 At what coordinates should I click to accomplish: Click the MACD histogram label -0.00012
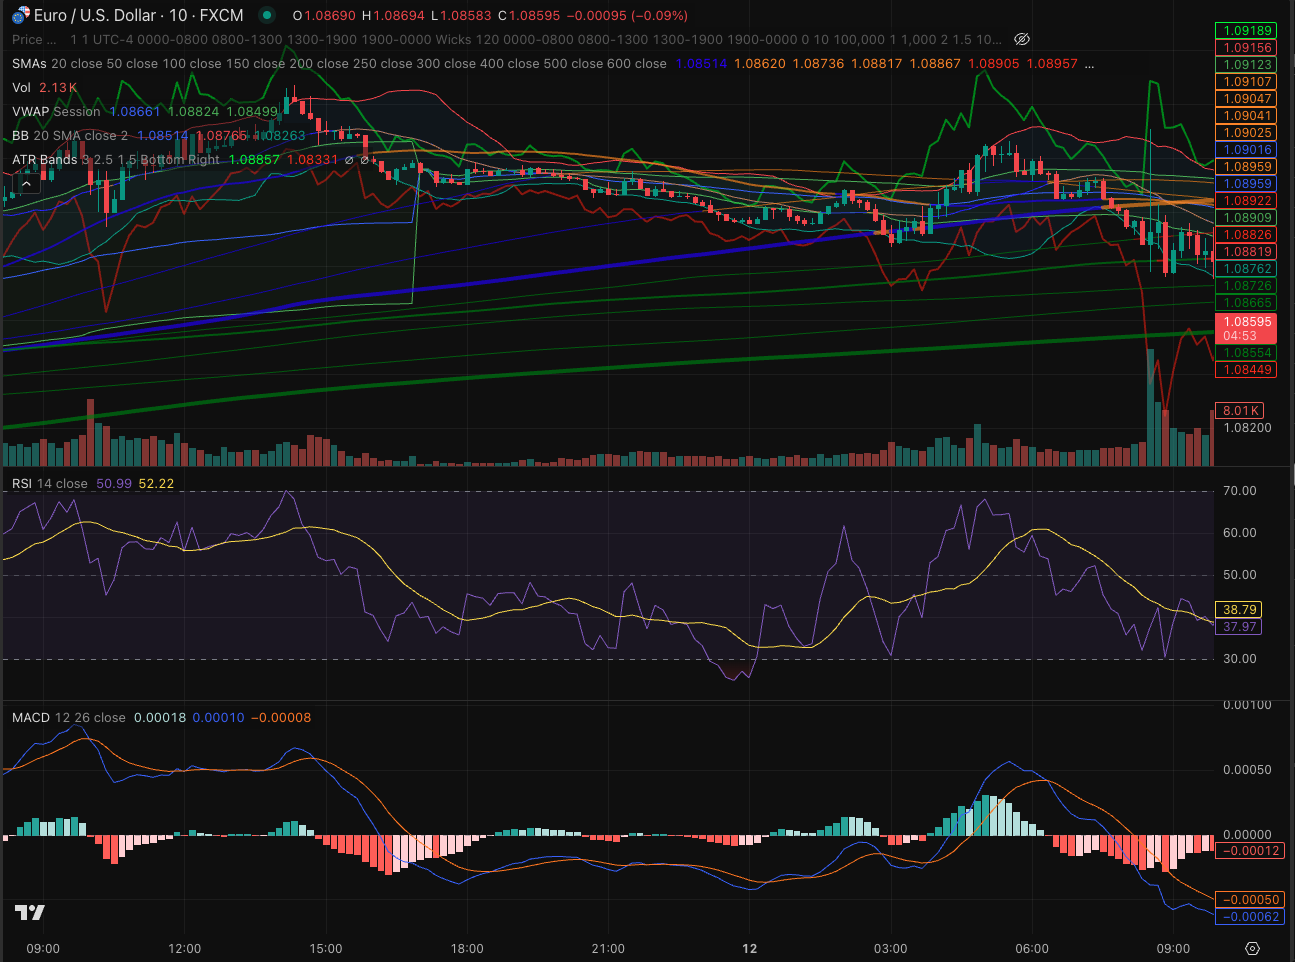[x=1249, y=850]
